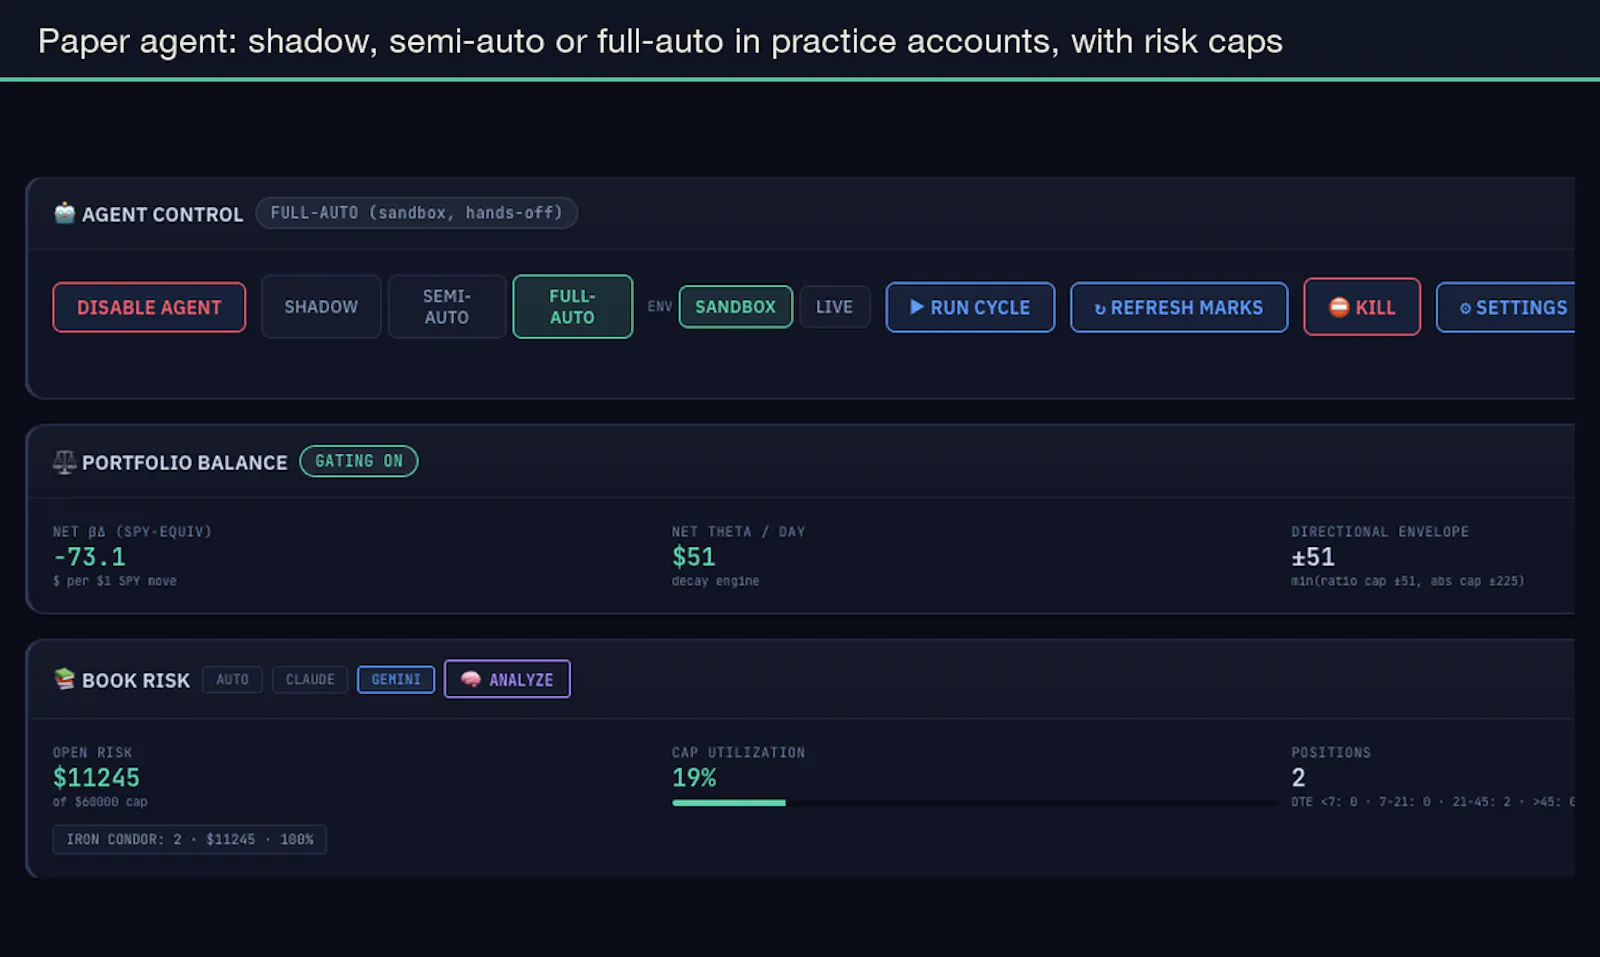Analyze book risk with Analyze button
The height and width of the screenshot is (957, 1600).
(507, 679)
